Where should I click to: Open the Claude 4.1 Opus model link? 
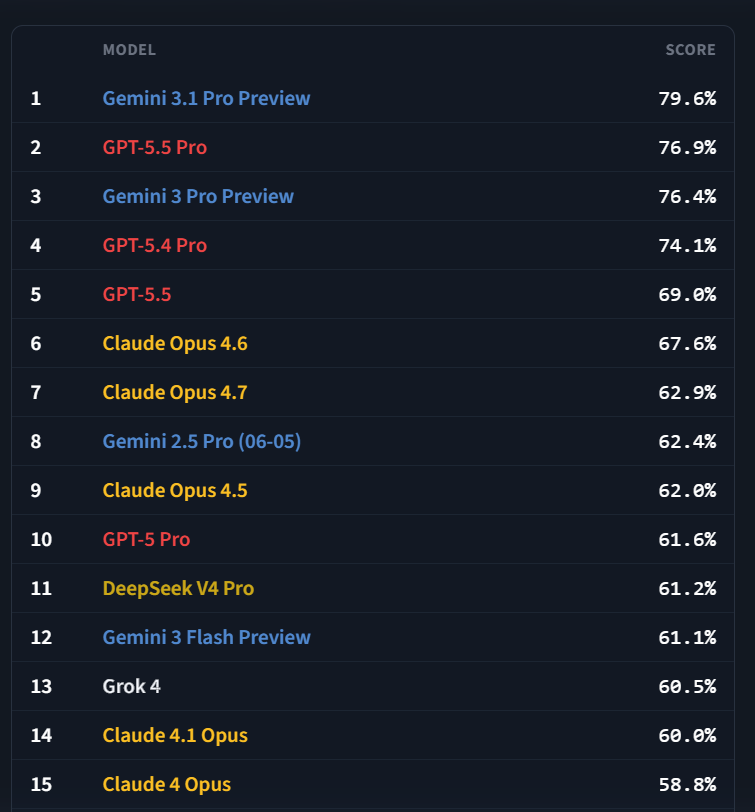coord(175,736)
